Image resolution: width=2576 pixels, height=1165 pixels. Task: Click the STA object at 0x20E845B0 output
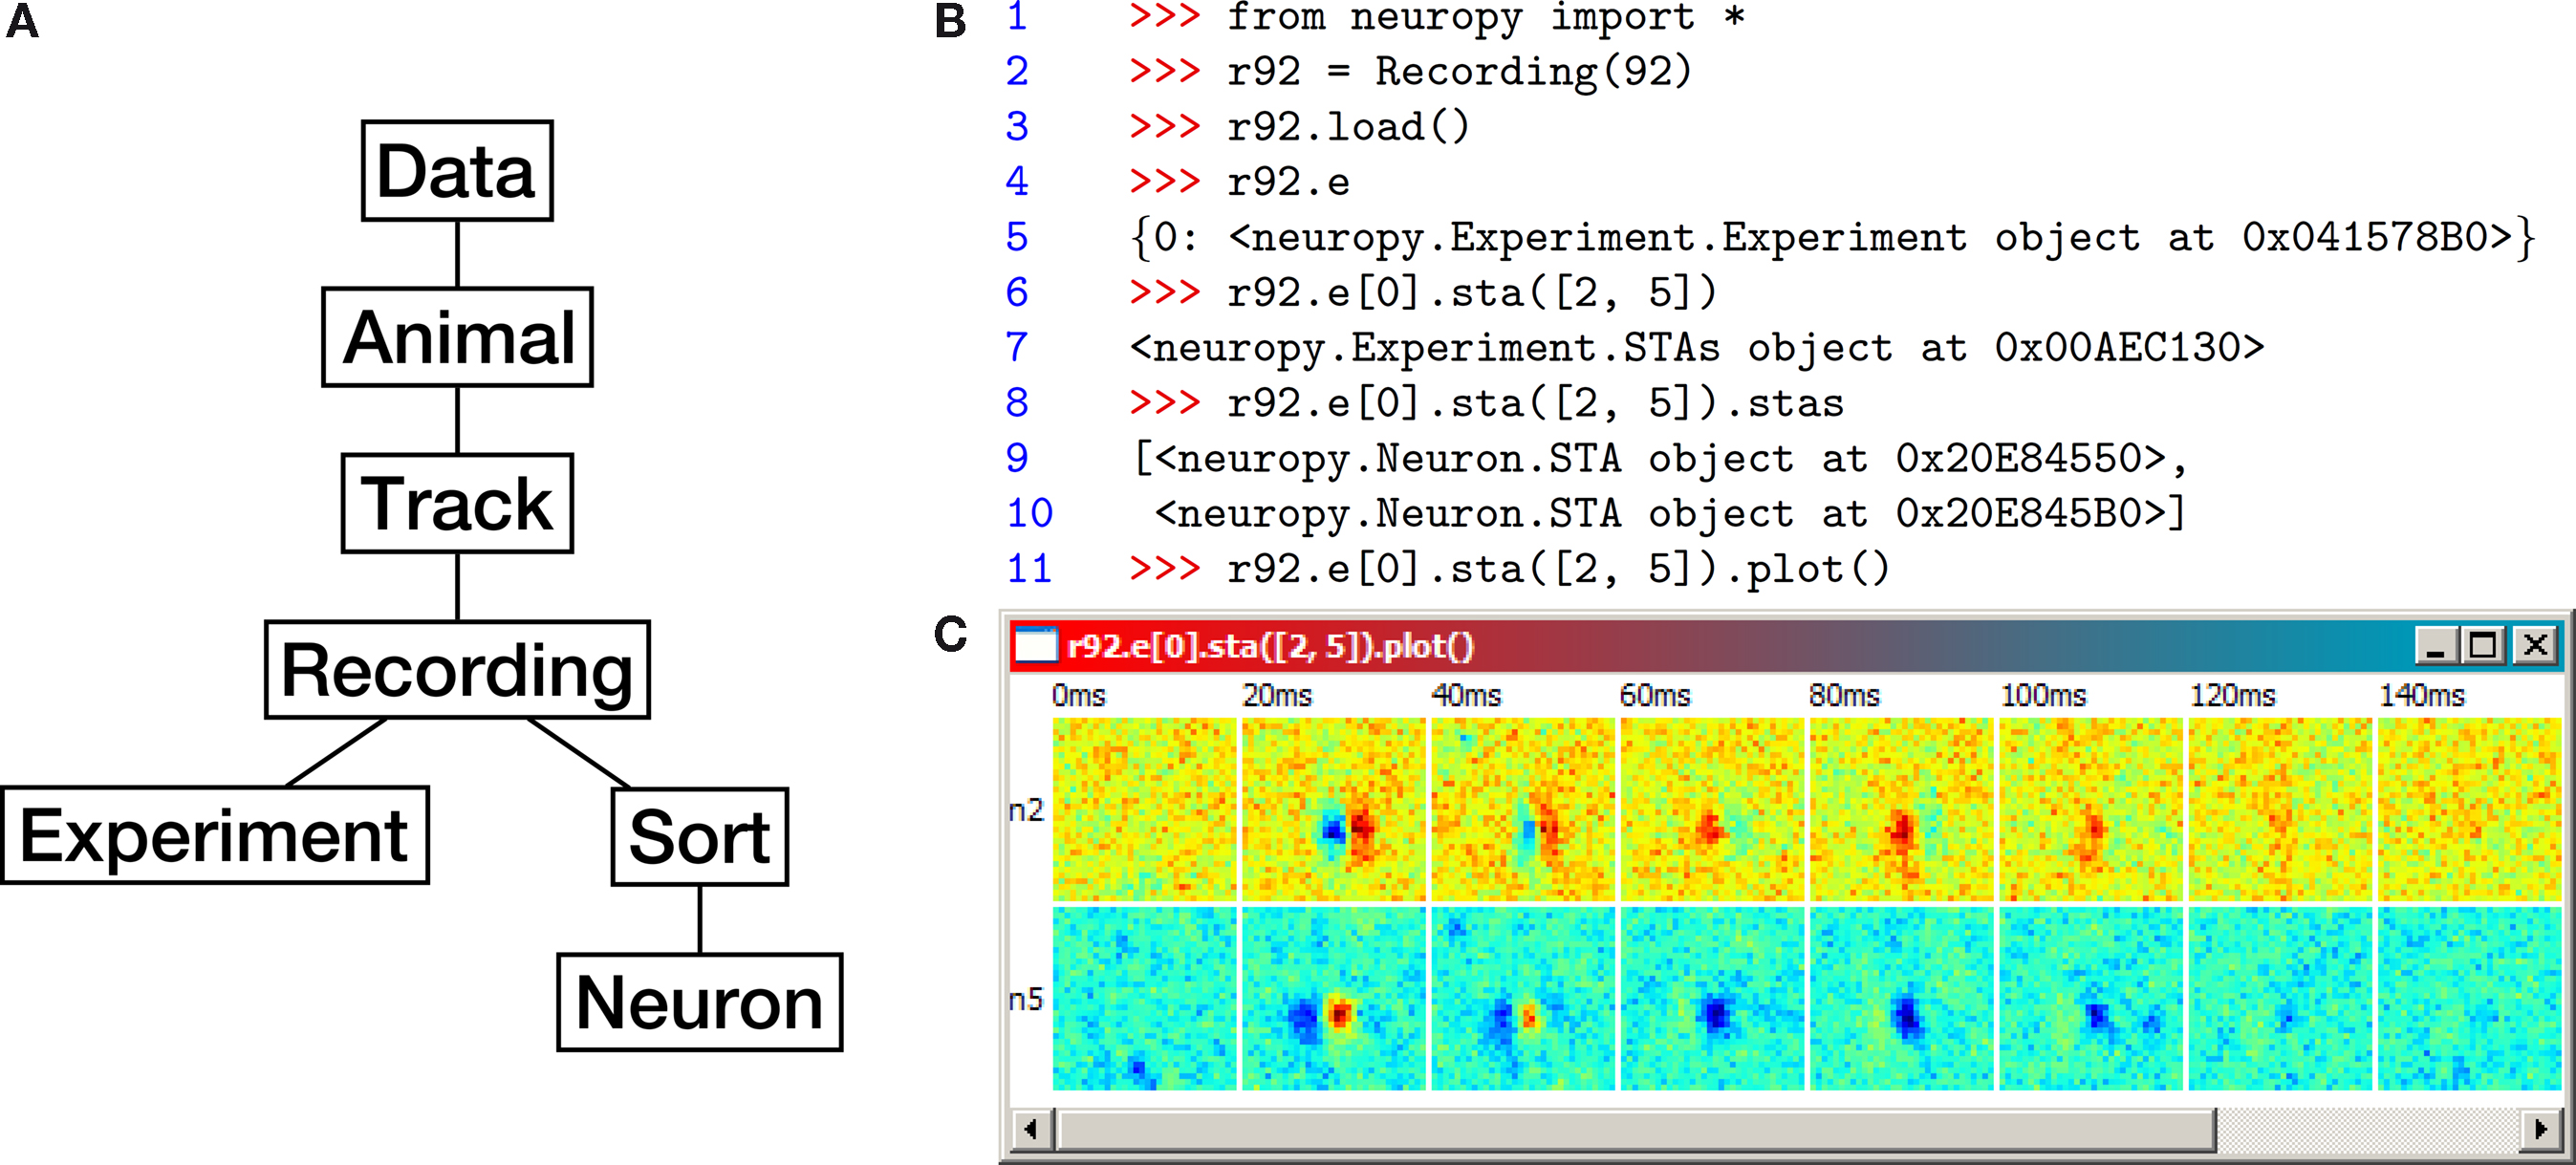1670,514
